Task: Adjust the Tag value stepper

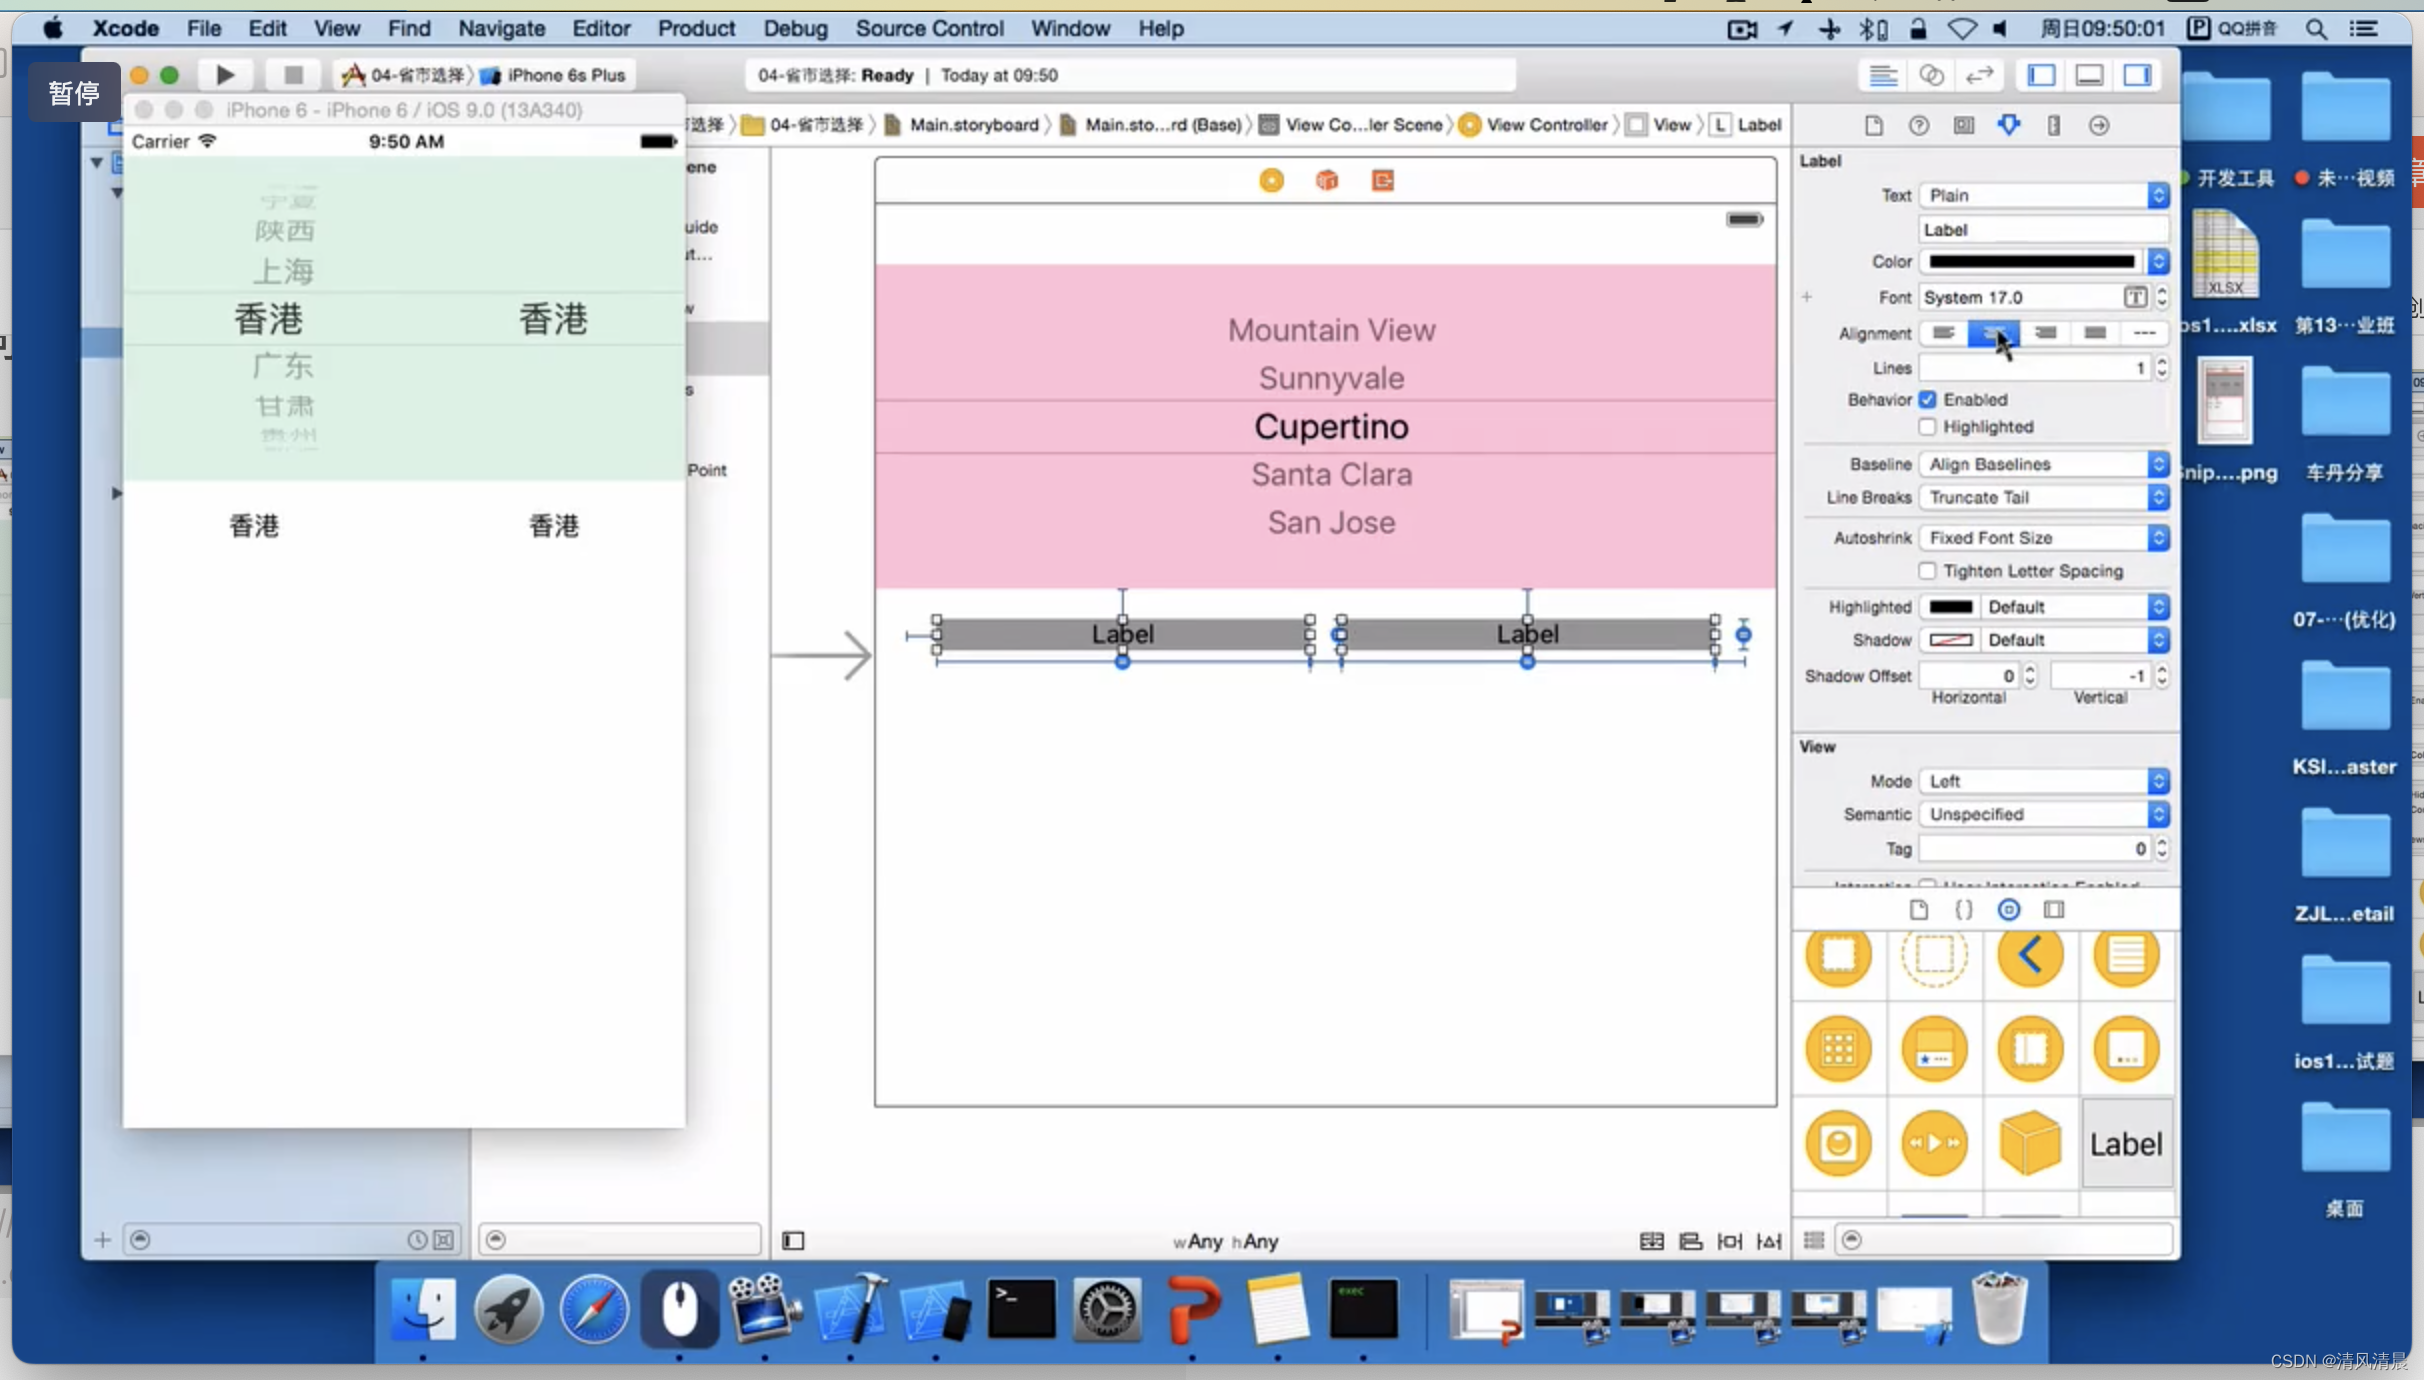Action: click(x=2161, y=848)
